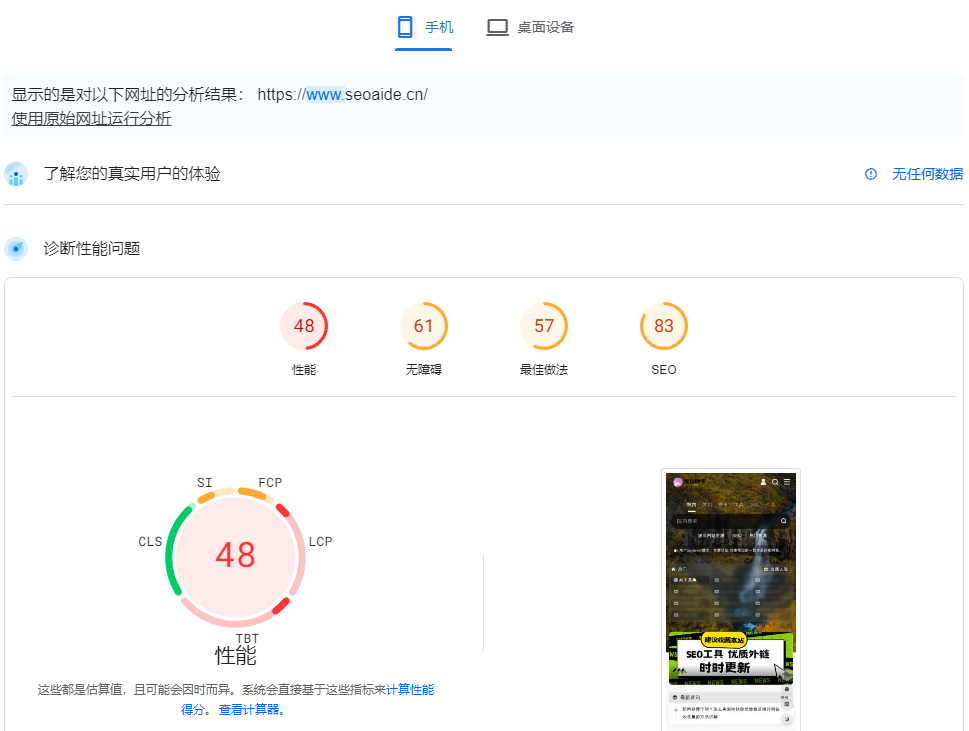
Task: Open the 查看计算器 link
Action: 251,710
